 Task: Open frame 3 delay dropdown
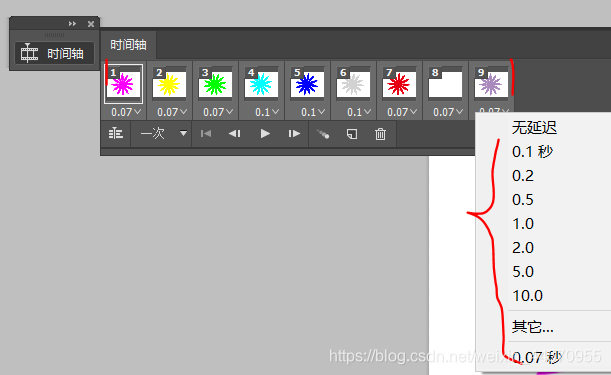click(218, 112)
